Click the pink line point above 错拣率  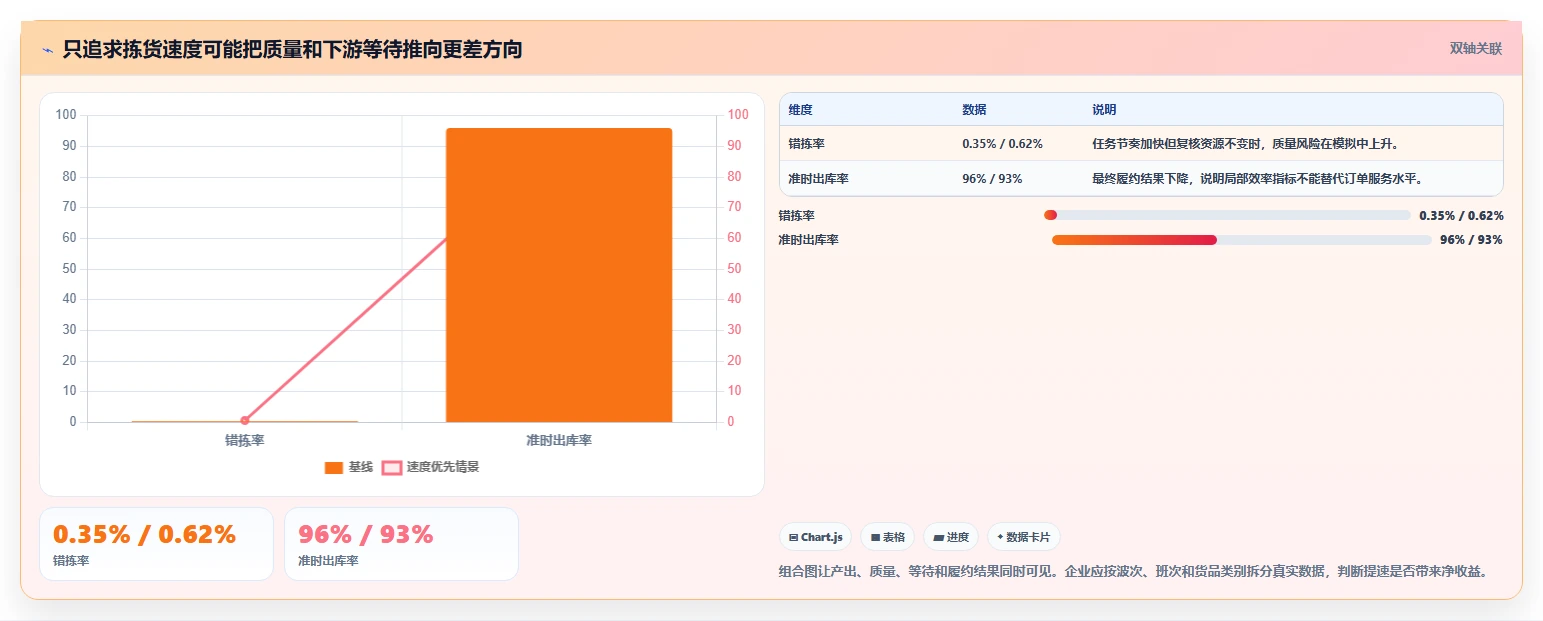(x=245, y=420)
